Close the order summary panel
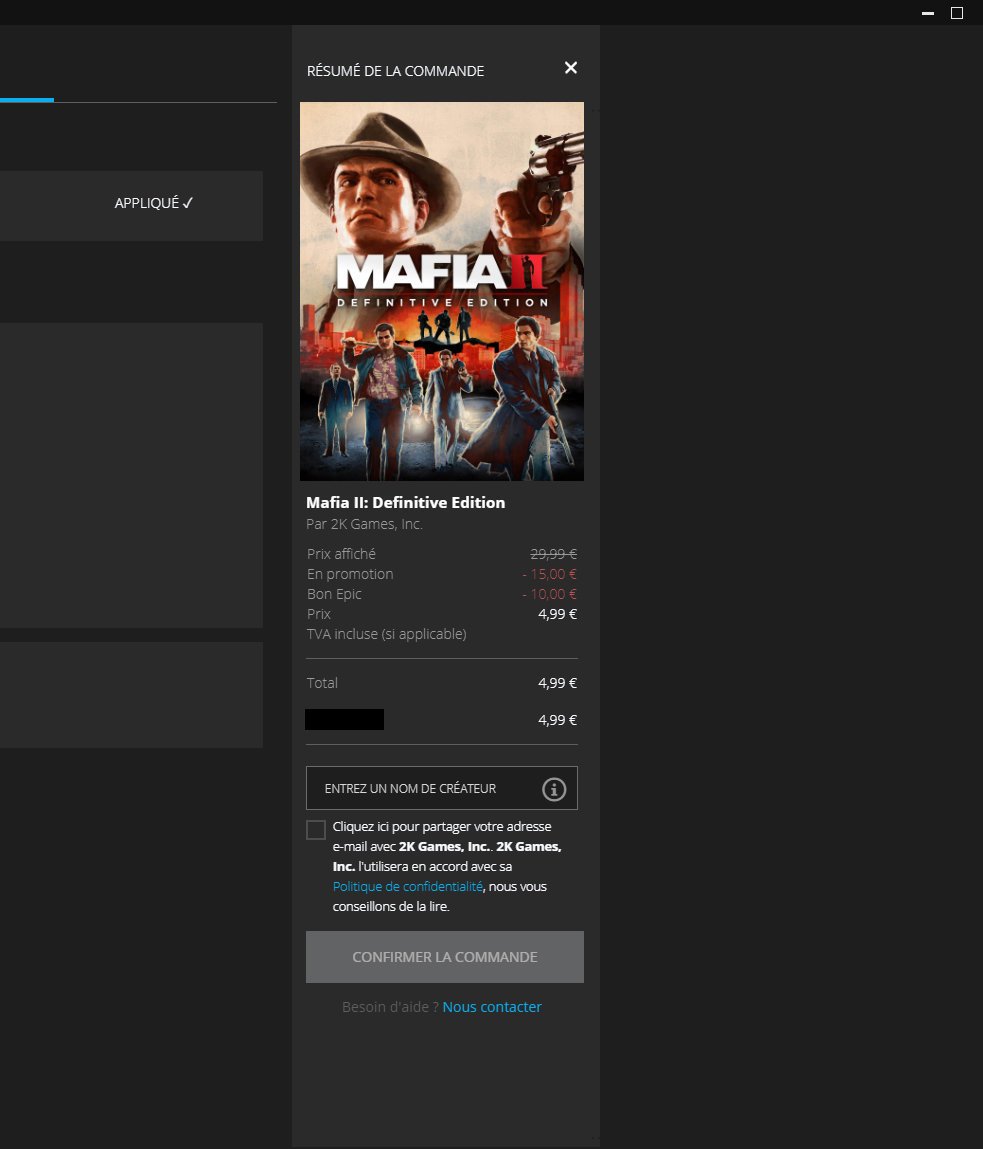The width and height of the screenshot is (983, 1149). 571,68
